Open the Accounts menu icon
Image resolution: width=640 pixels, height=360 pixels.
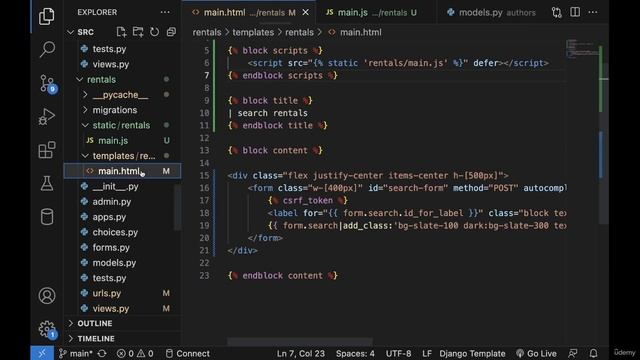tap(47, 296)
